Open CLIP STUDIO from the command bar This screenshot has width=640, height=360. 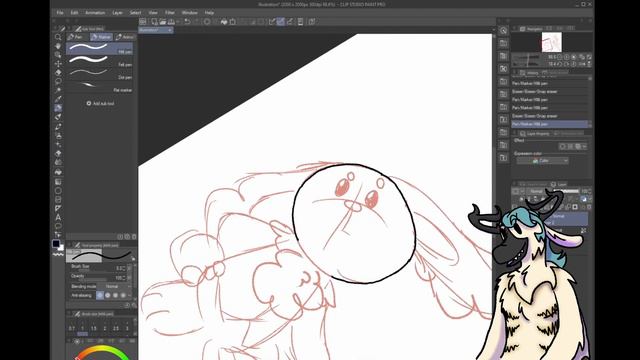pos(143,22)
